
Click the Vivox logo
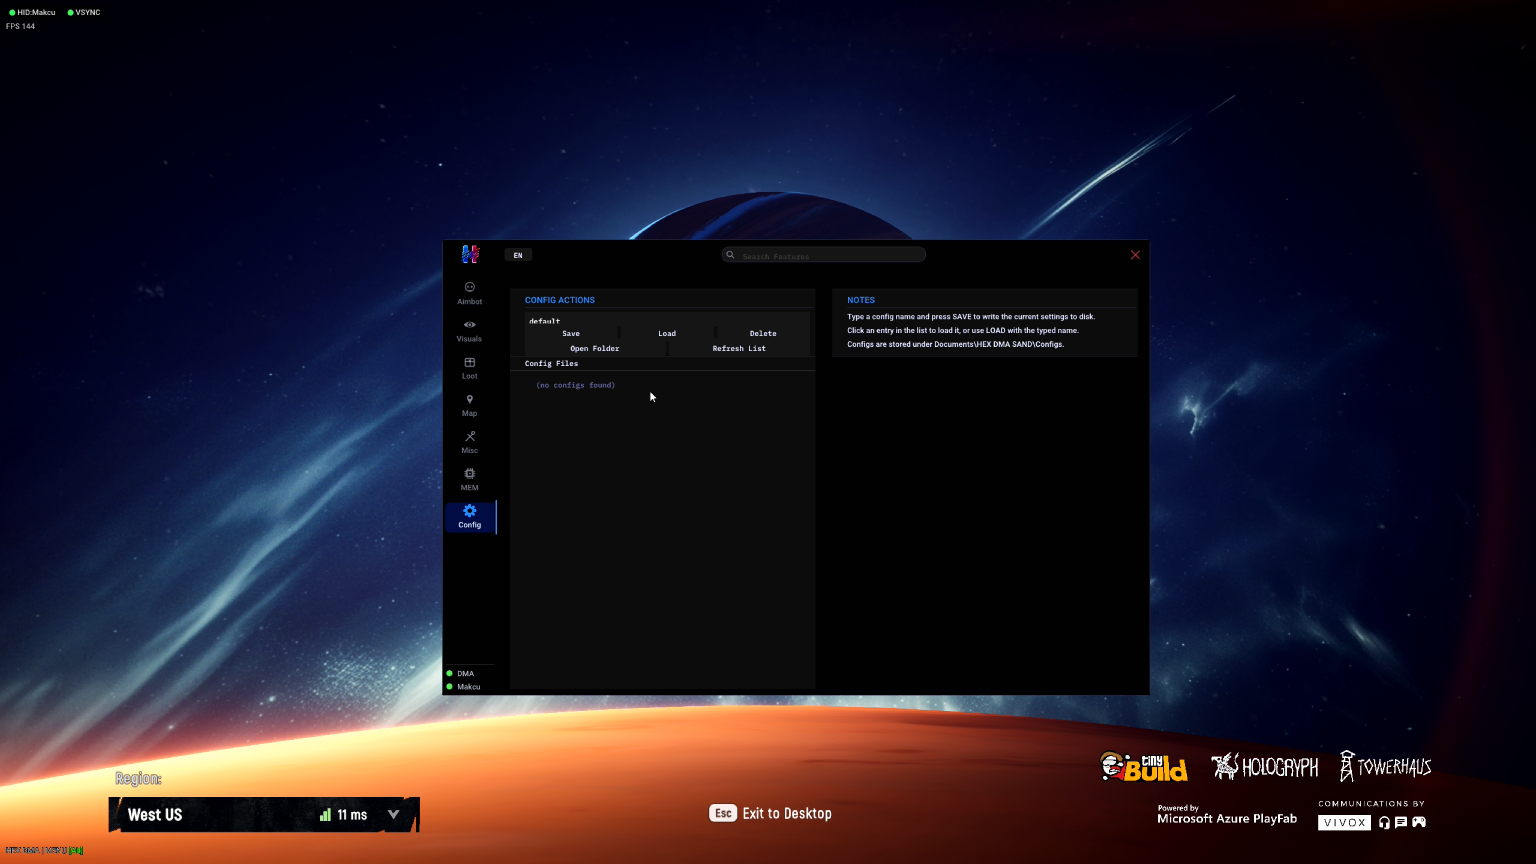[1344, 823]
